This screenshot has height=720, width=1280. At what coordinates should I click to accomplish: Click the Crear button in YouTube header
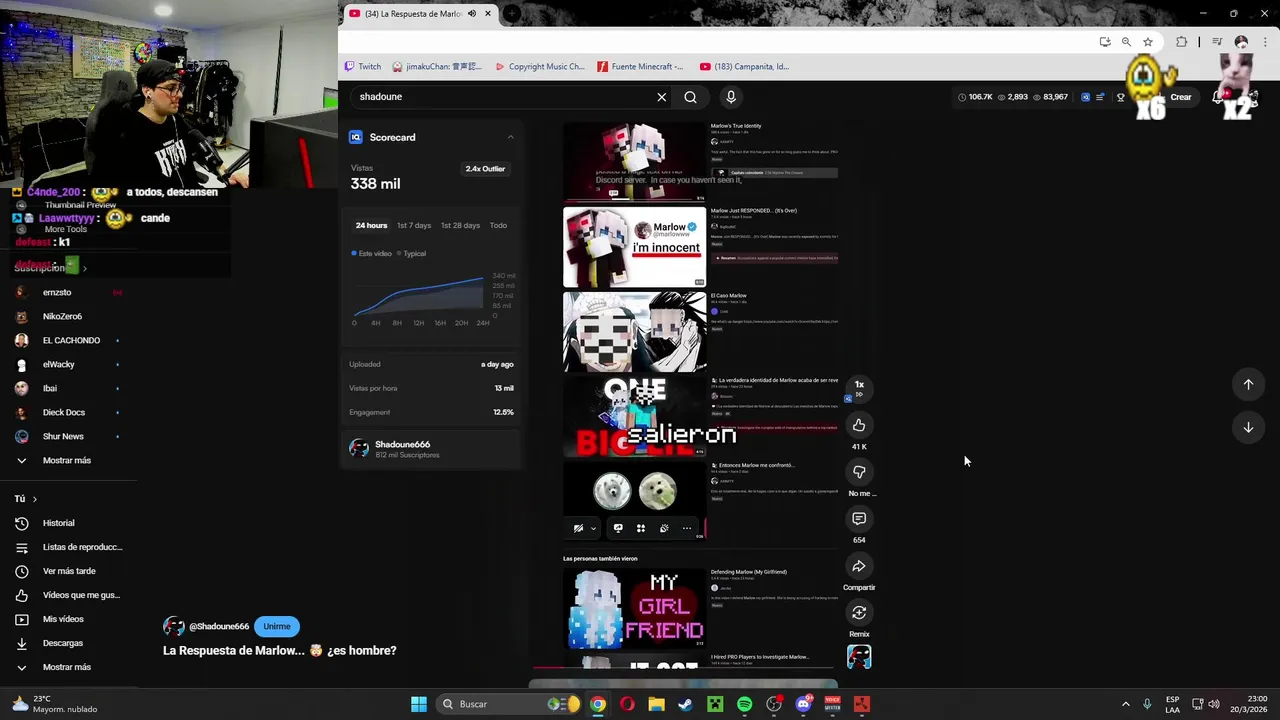pos(1181,97)
